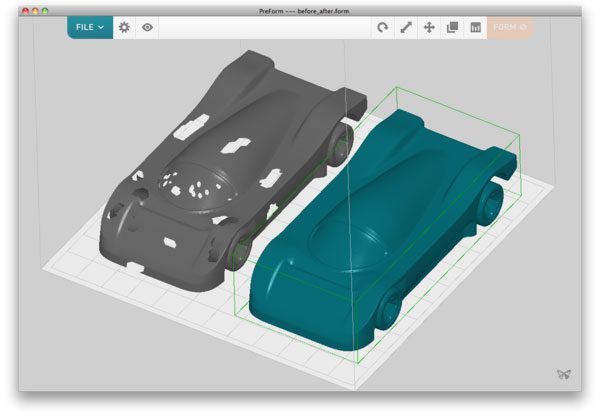The image size is (600, 417).
Task: Click the FORM print button
Action: [x=510, y=27]
